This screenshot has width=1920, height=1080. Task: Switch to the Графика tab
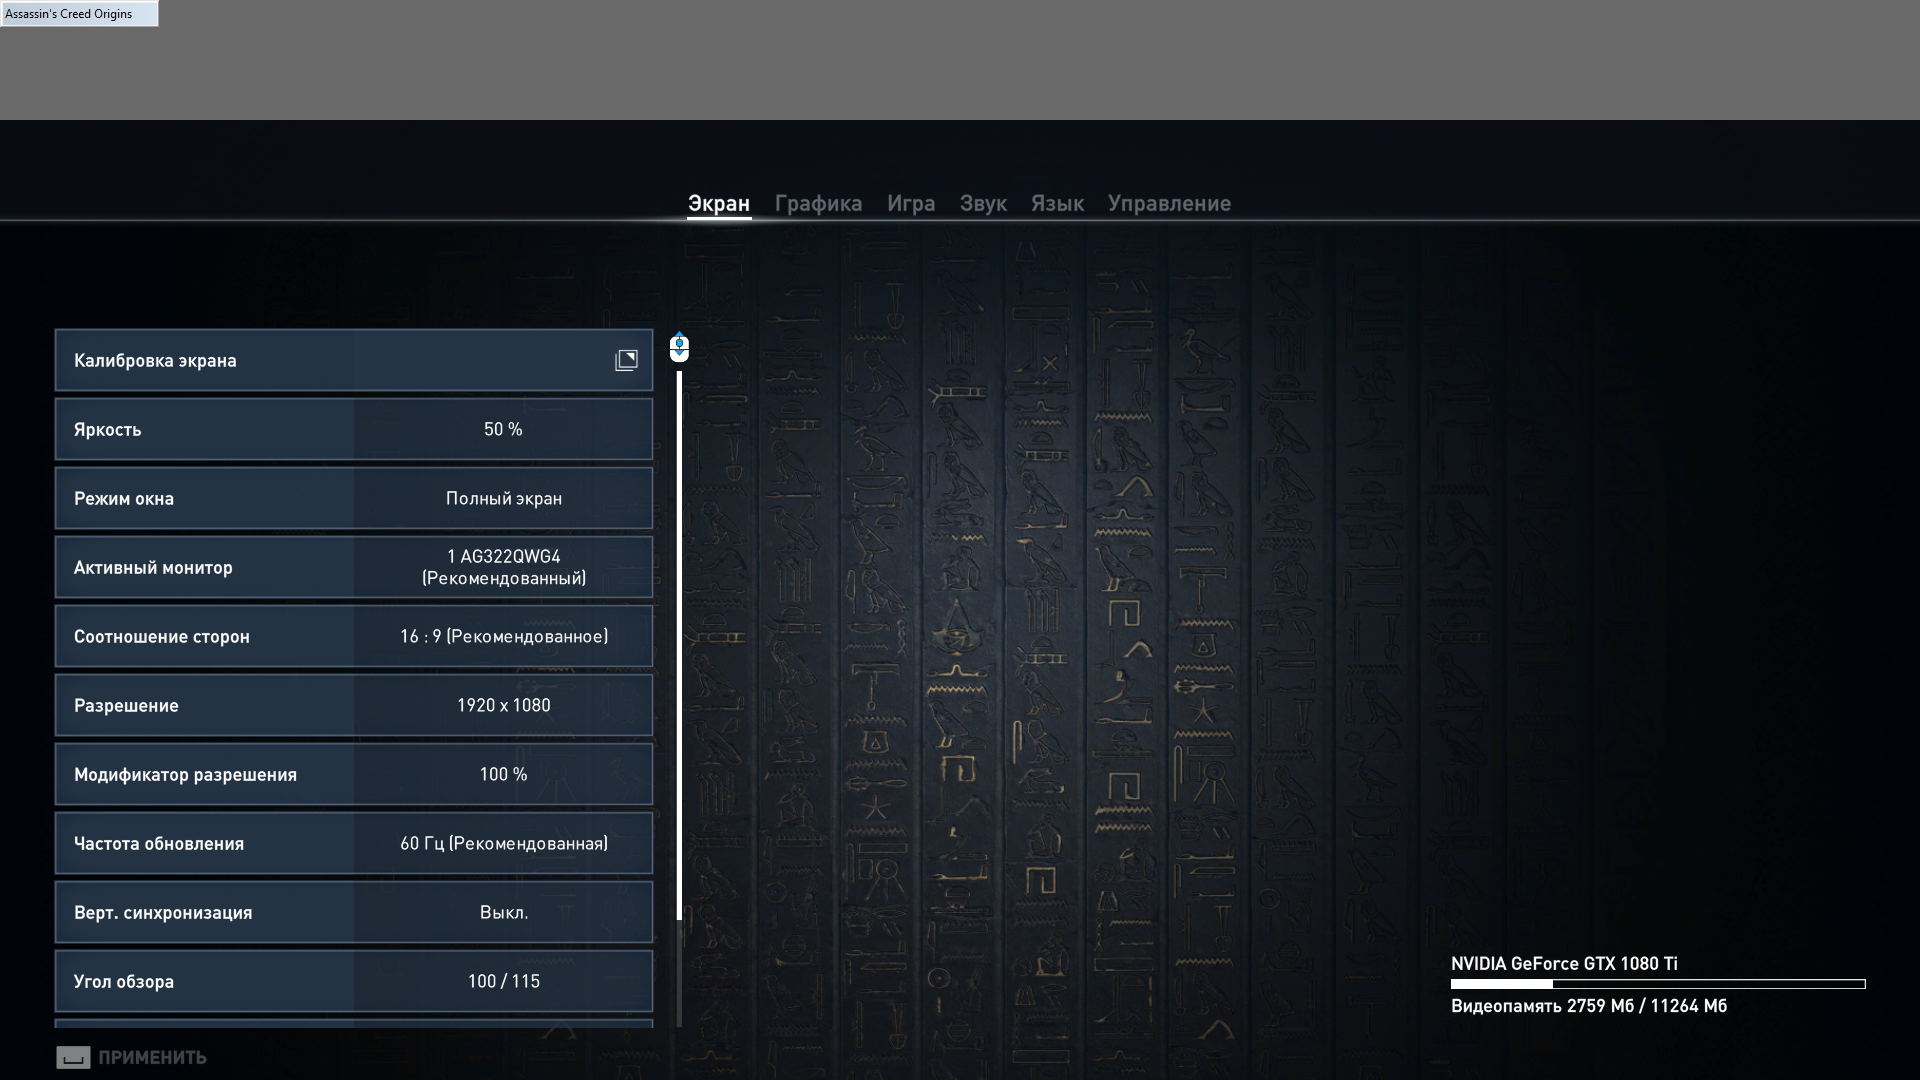818,203
